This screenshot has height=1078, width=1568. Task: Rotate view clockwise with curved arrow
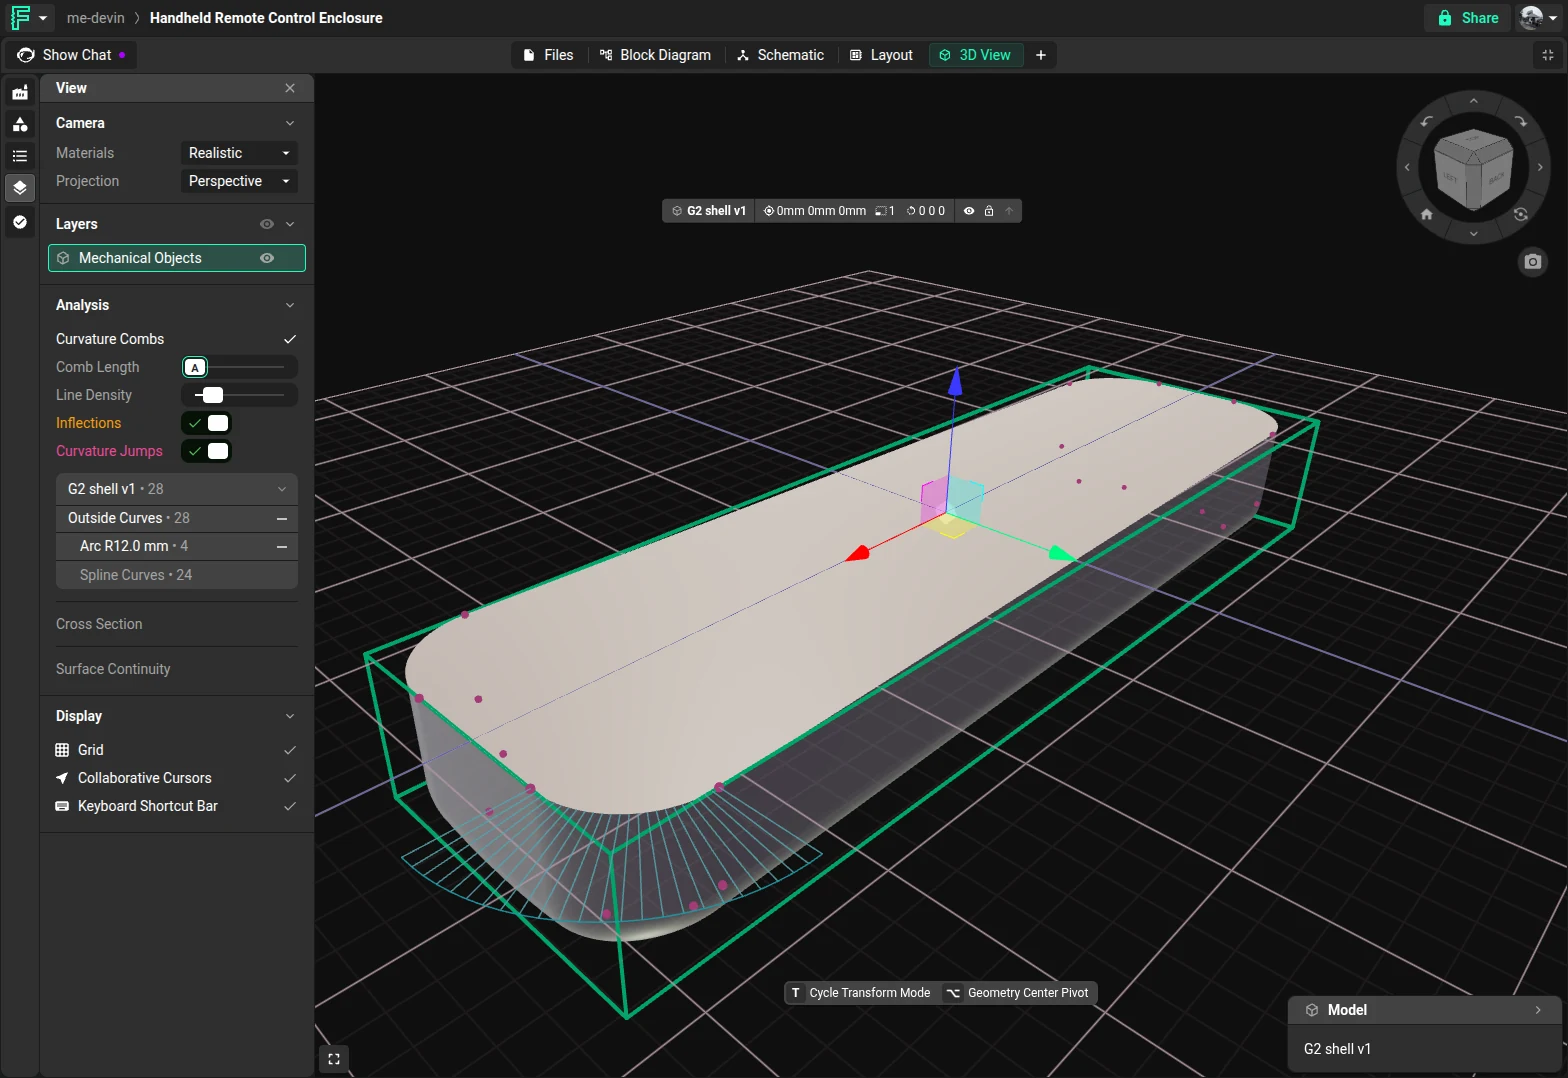(x=1520, y=122)
